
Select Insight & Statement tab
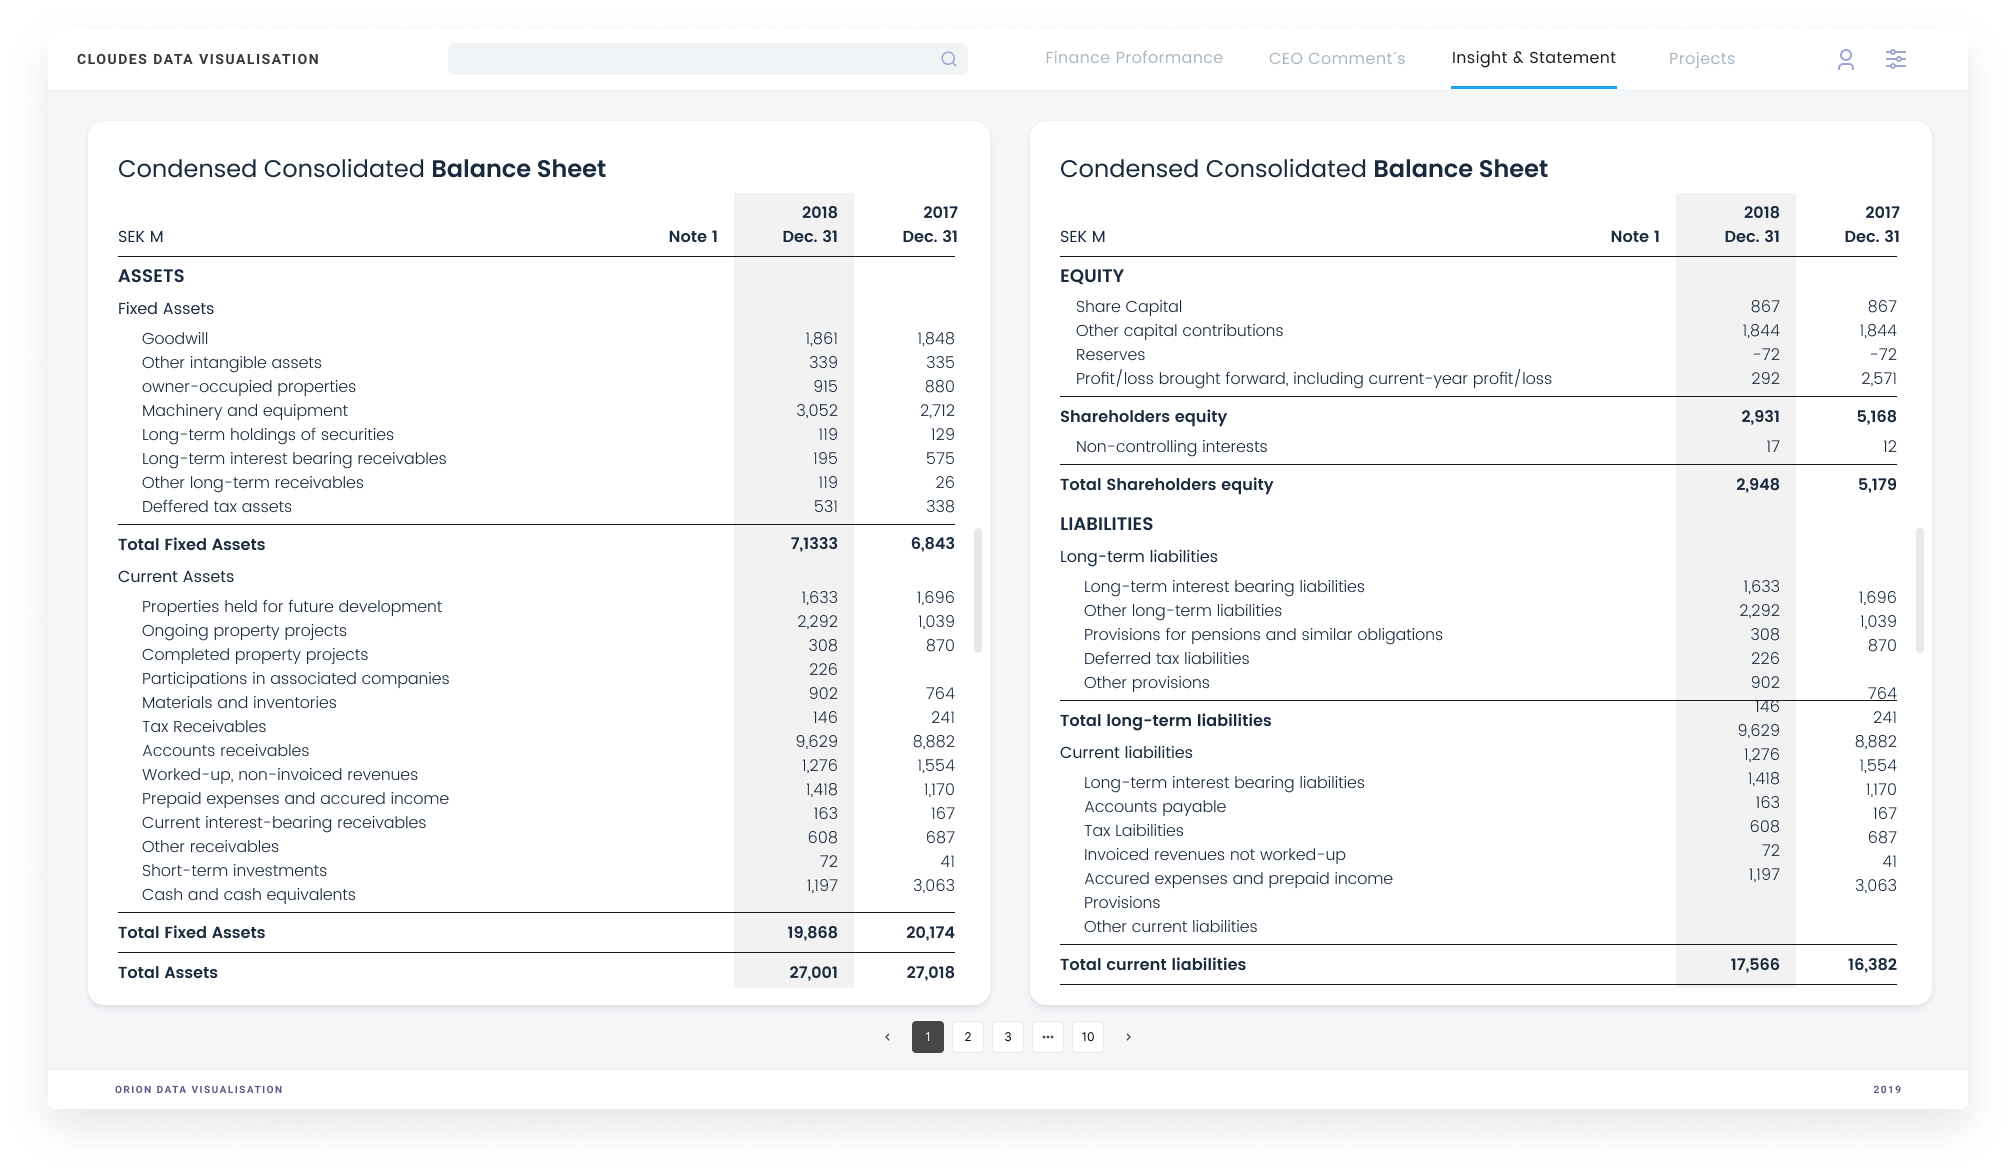(1533, 58)
